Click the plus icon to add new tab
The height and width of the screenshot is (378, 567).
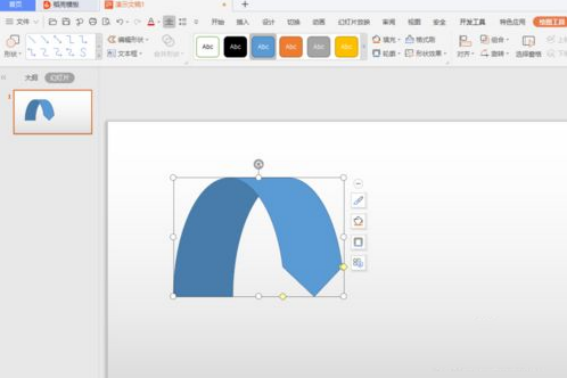(x=245, y=4)
